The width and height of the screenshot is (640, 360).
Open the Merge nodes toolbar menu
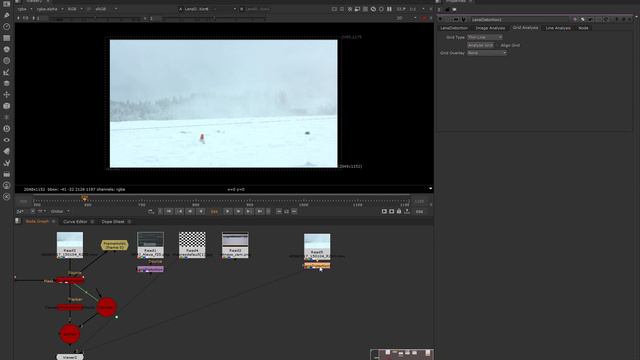click(6, 83)
